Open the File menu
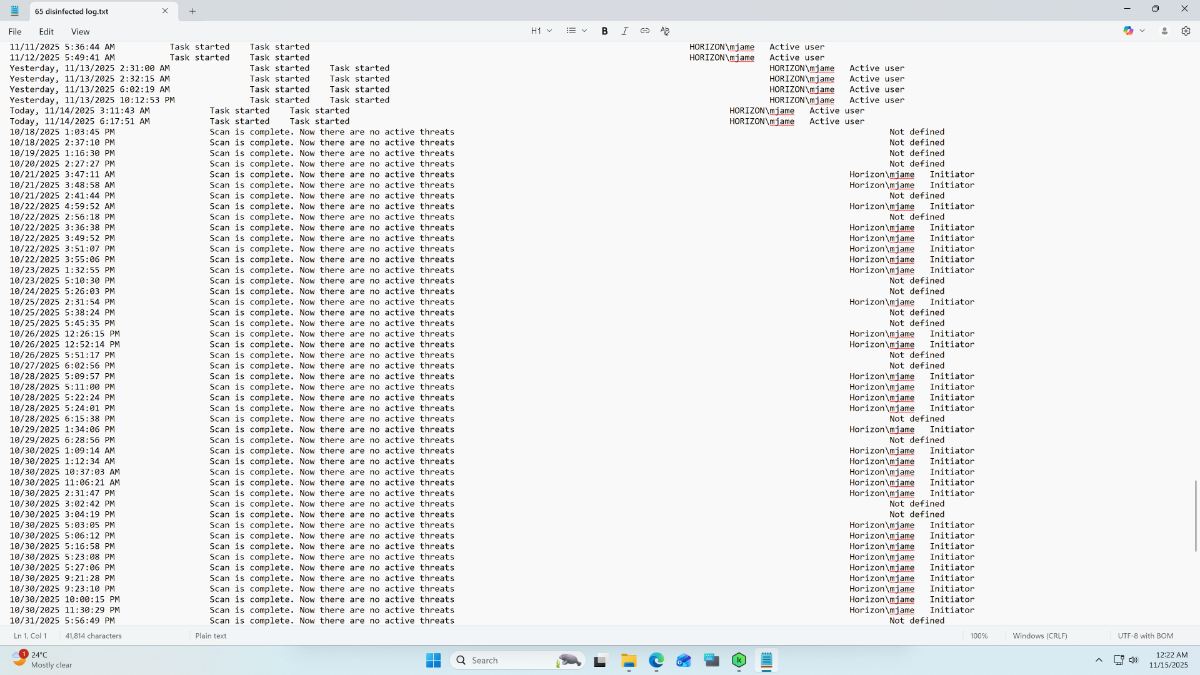 coord(15,31)
